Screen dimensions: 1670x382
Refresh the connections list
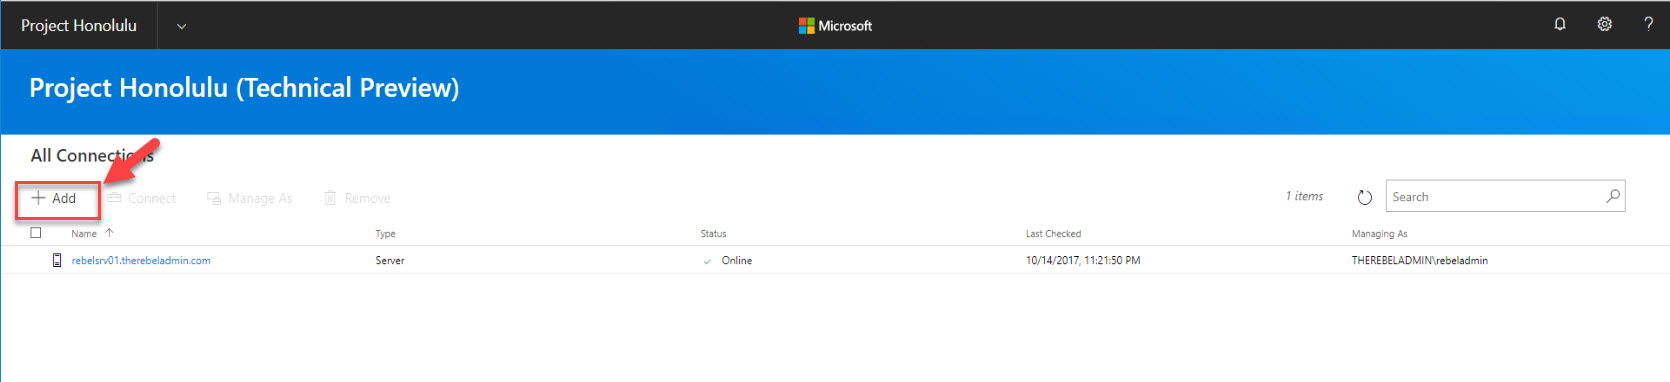(1365, 197)
